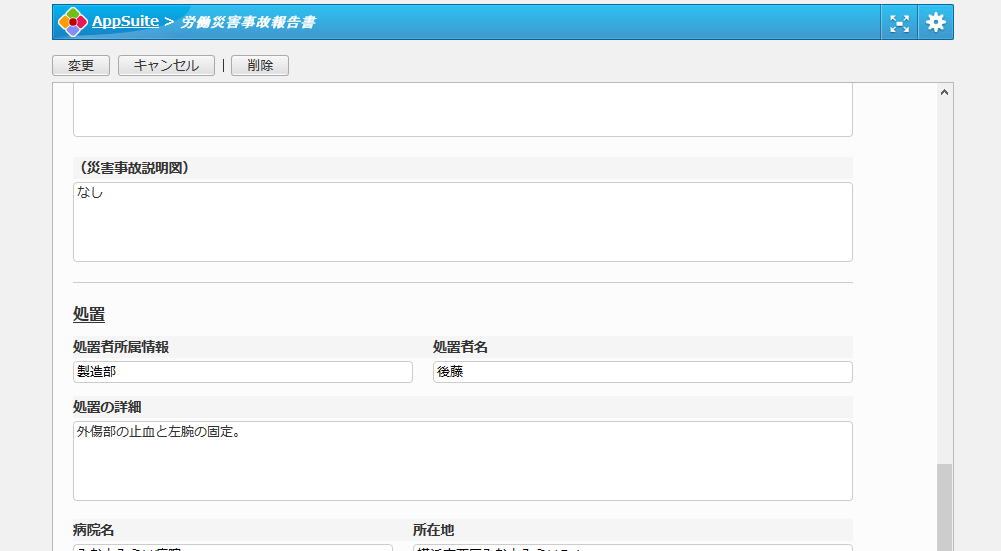Select the 病院名 input field
This screenshot has width=1001, height=551.
pyautogui.click(x=232, y=547)
